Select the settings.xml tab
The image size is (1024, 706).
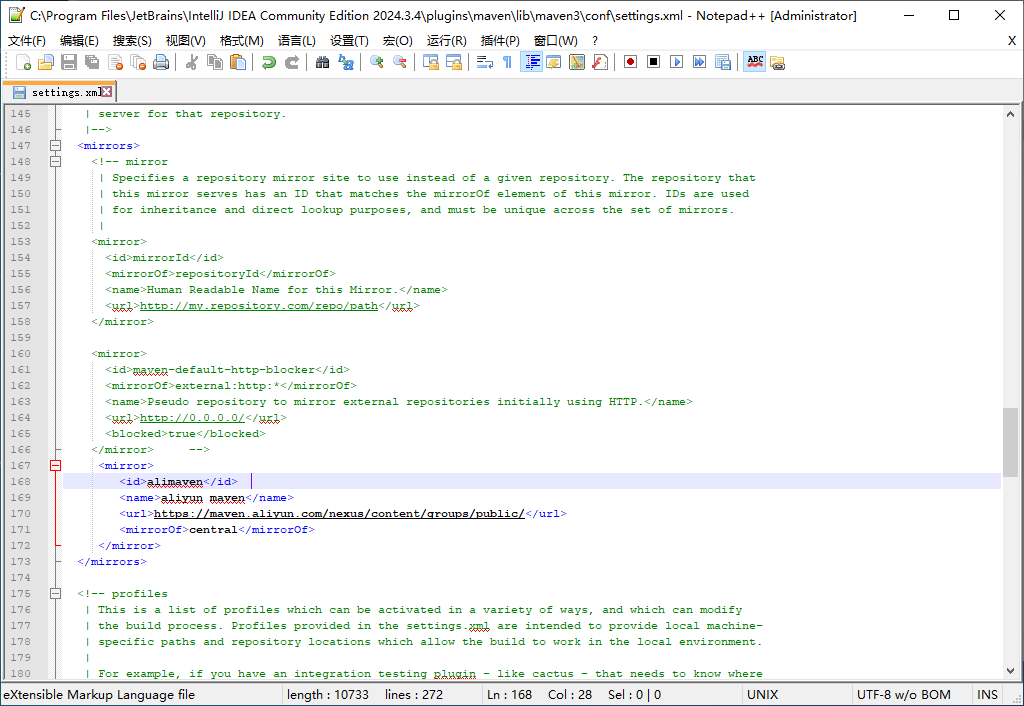(x=60, y=92)
